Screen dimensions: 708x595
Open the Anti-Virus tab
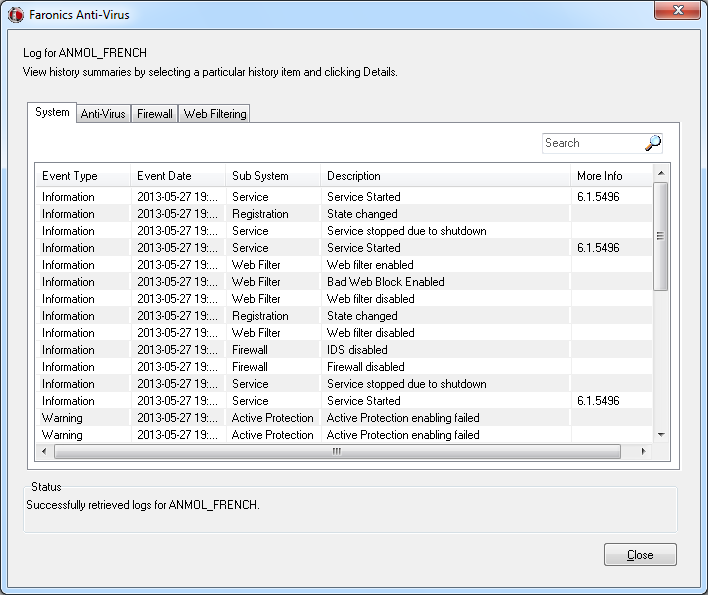click(103, 114)
